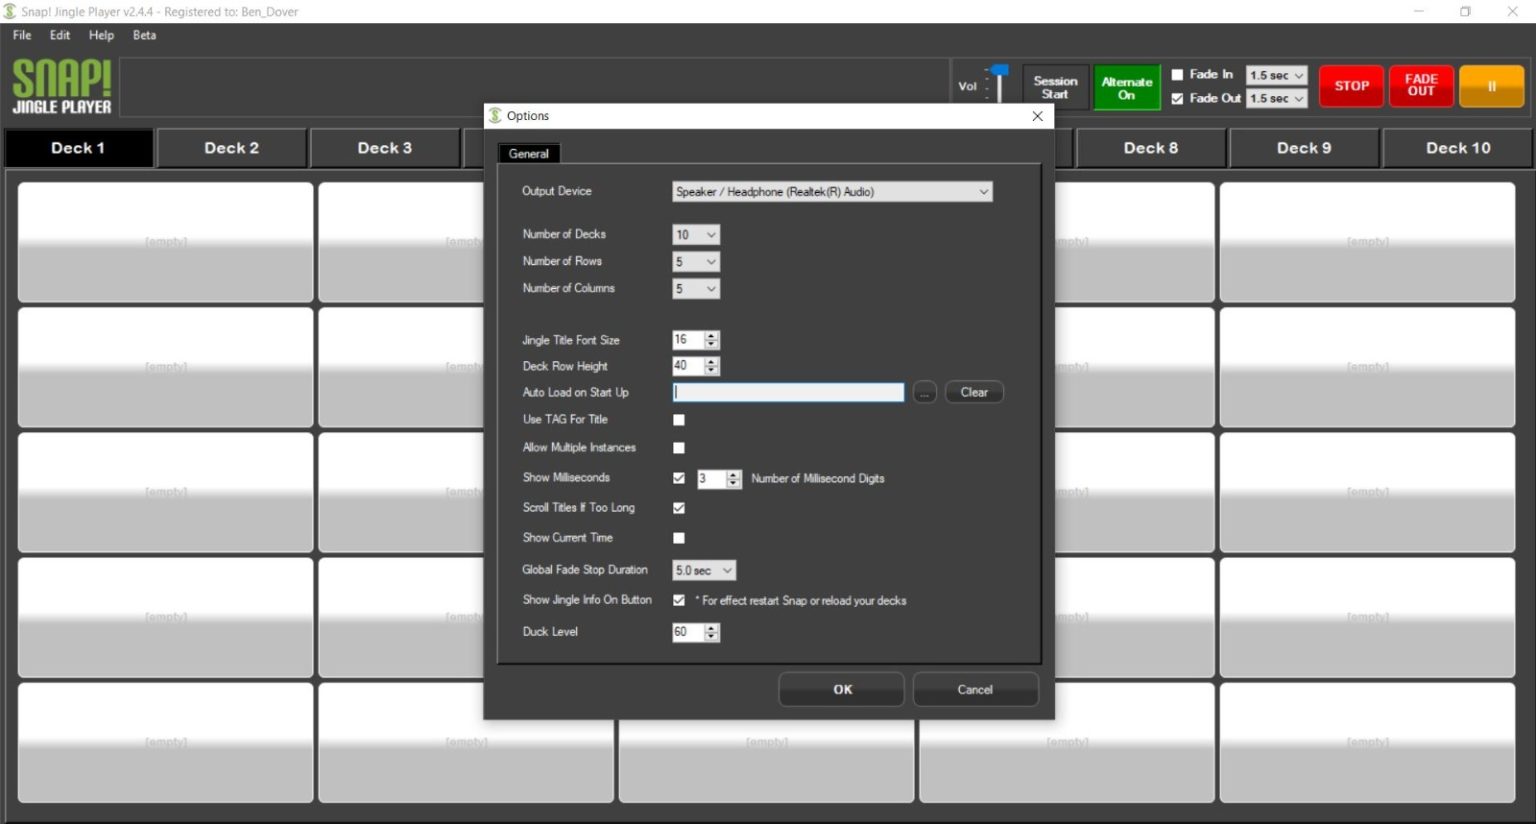Click the red STOP button
Screen dimensions: 1536x824
click(1351, 86)
